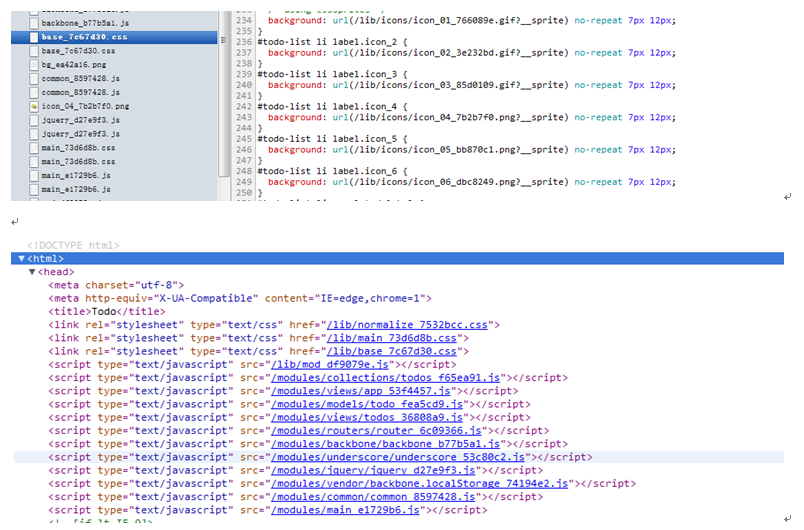Click the file icon beside bg_ea42a16.png
Viewport: 804px width, 530px height.
click(34, 65)
